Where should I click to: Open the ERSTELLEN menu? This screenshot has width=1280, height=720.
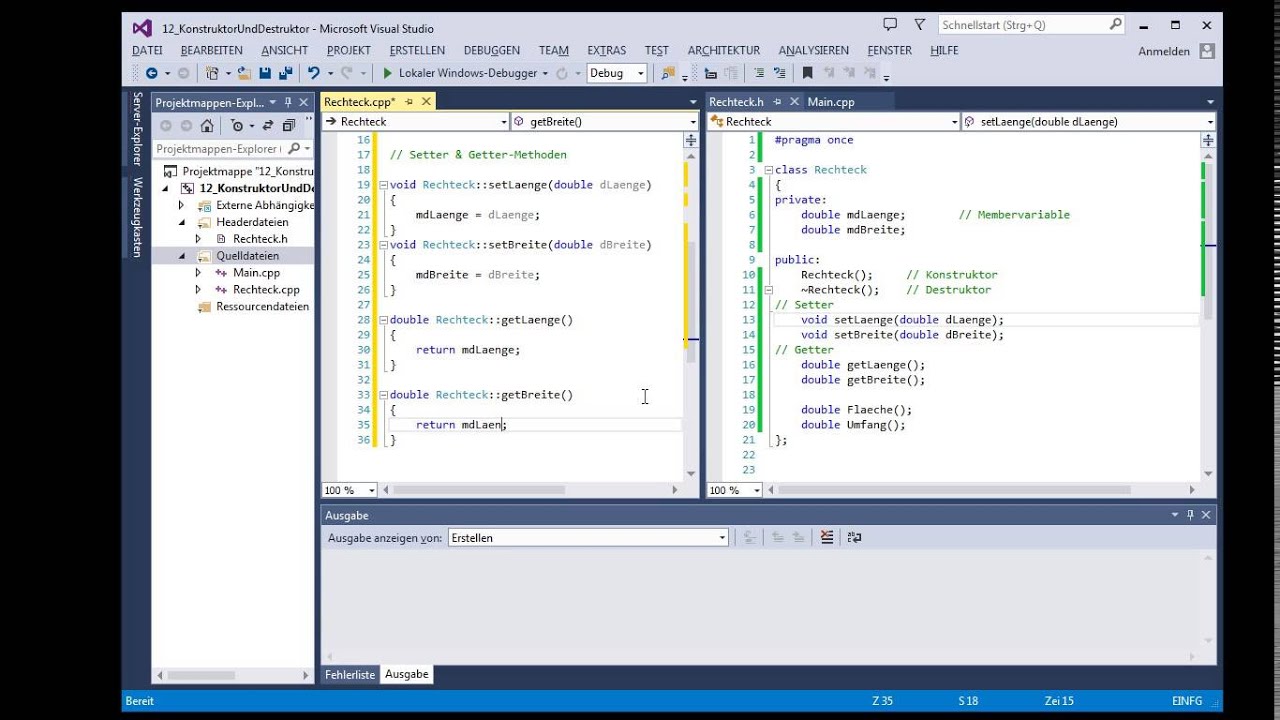click(x=417, y=50)
